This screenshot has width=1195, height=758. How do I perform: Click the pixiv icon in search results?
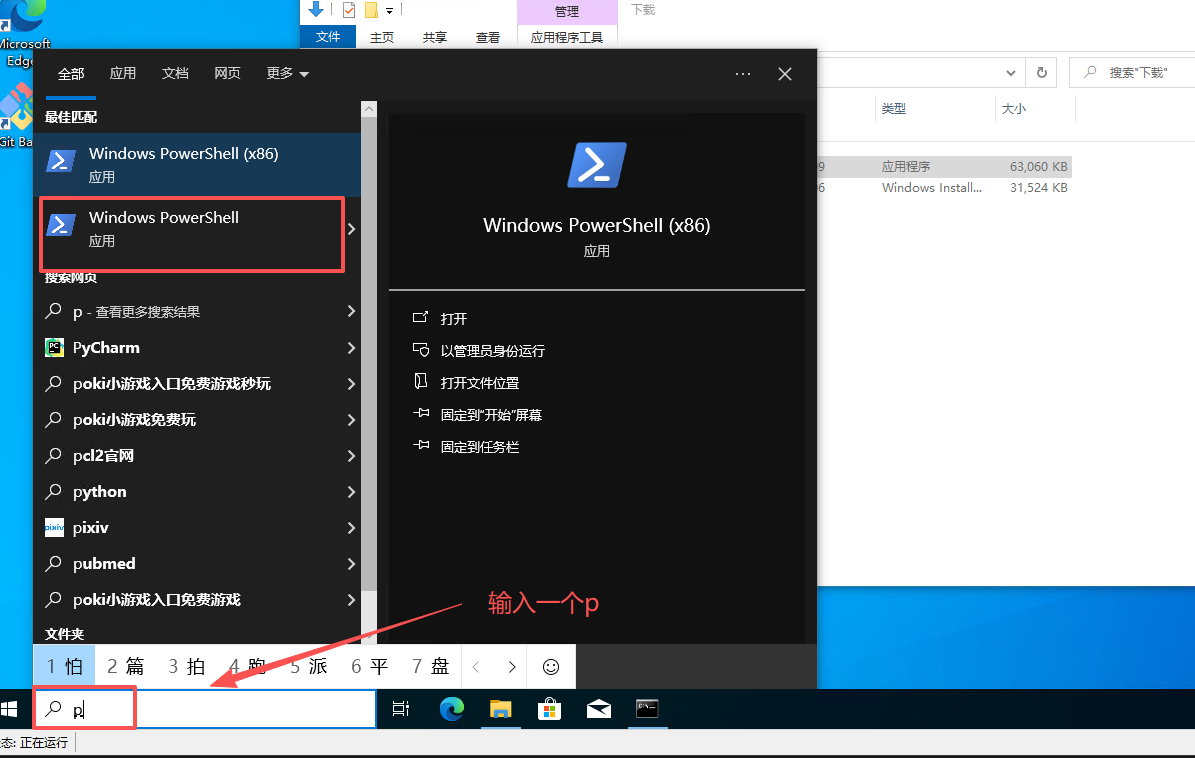click(x=55, y=528)
